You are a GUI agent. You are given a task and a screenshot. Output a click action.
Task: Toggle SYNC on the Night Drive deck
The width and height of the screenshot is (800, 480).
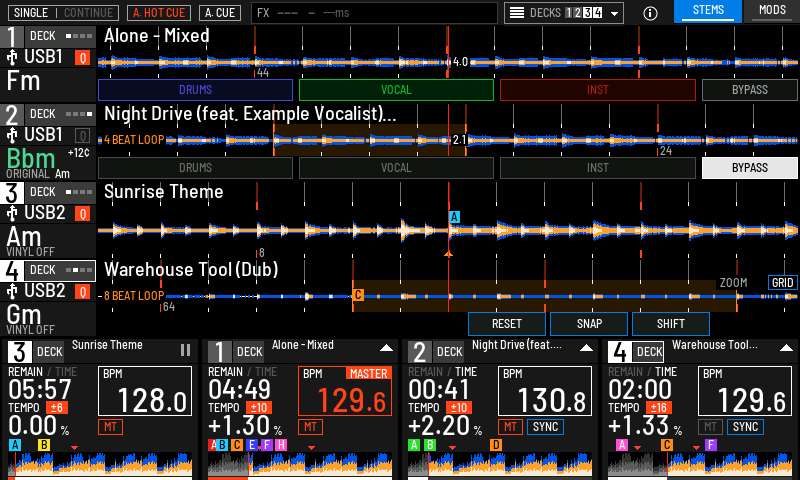coord(545,427)
